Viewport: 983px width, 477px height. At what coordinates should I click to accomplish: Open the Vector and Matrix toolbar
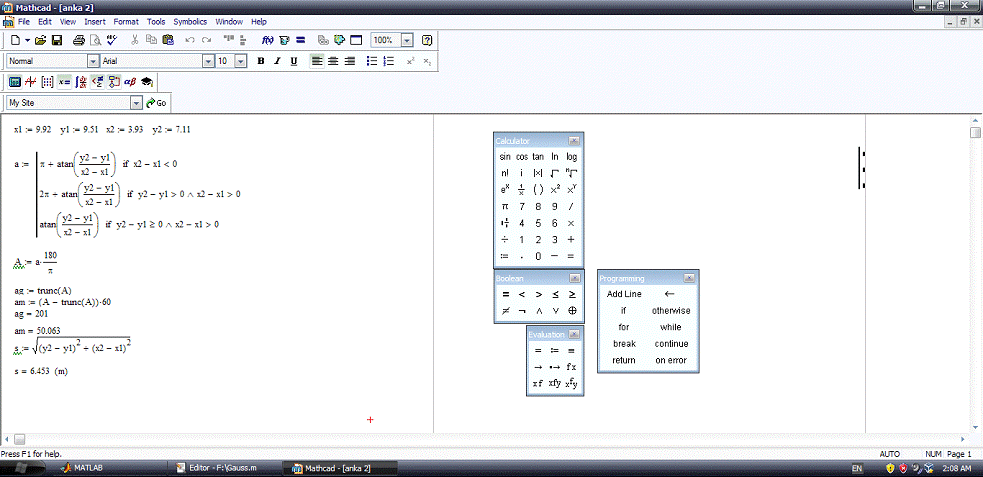(x=47, y=82)
